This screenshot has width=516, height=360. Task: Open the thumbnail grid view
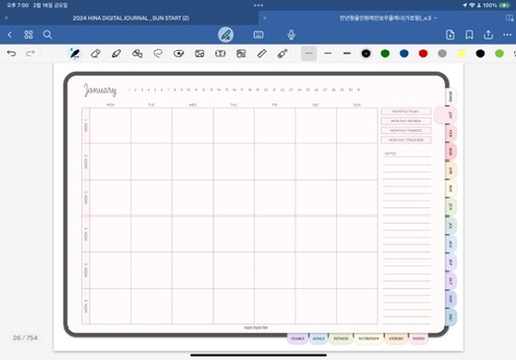pos(29,35)
